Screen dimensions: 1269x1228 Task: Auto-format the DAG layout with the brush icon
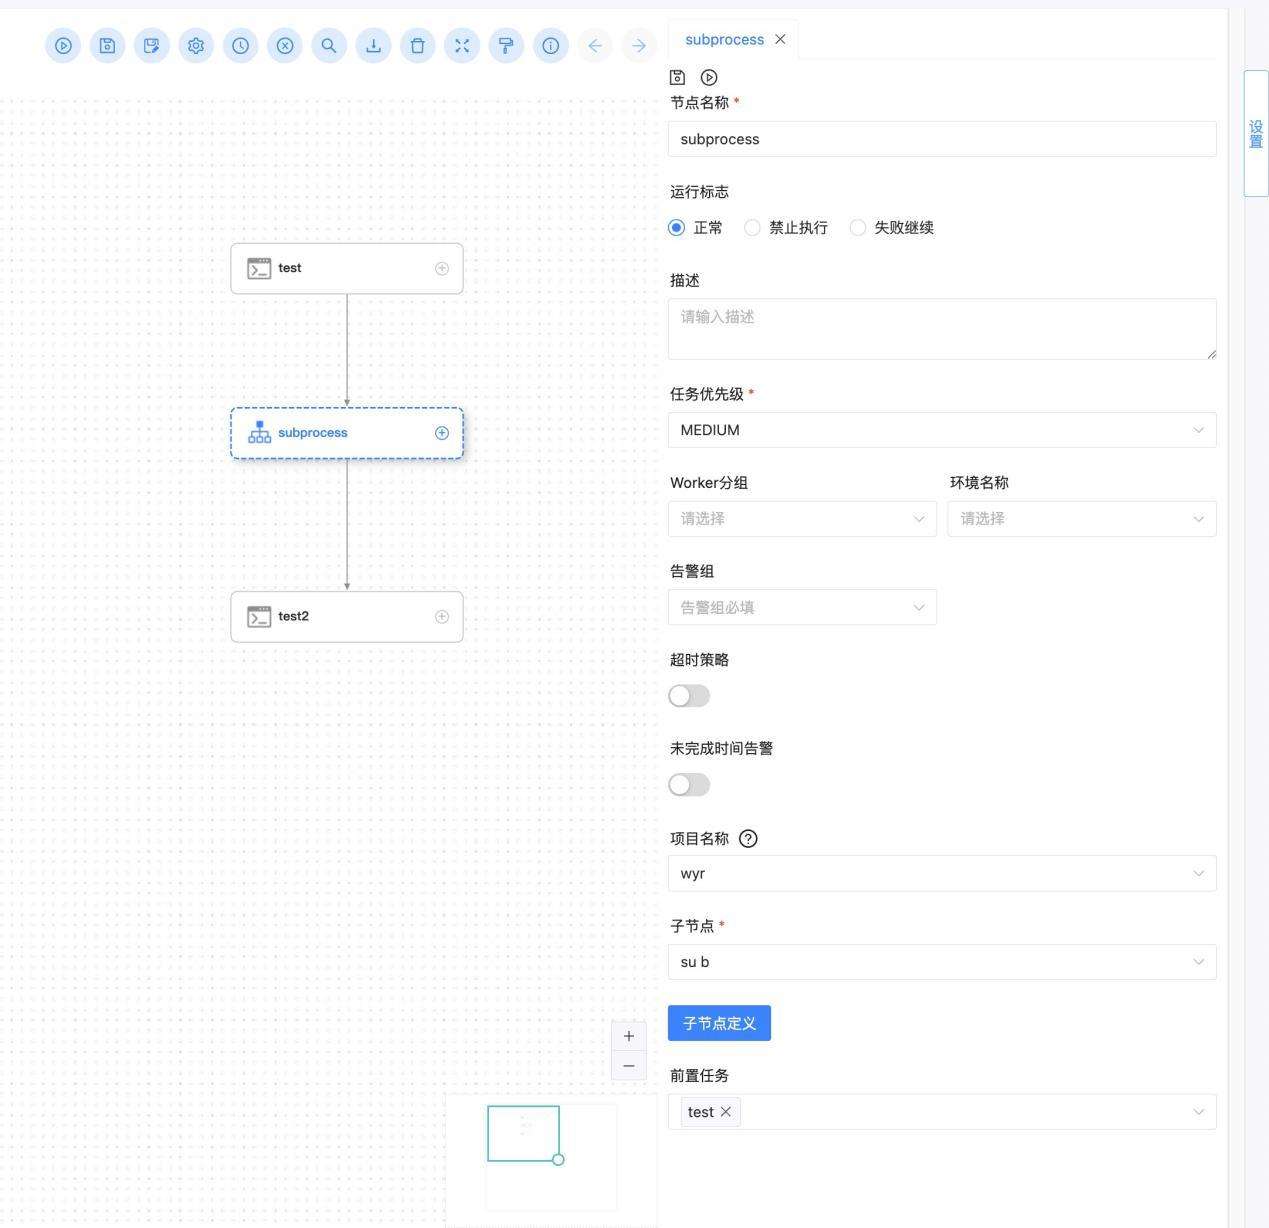[x=506, y=45]
